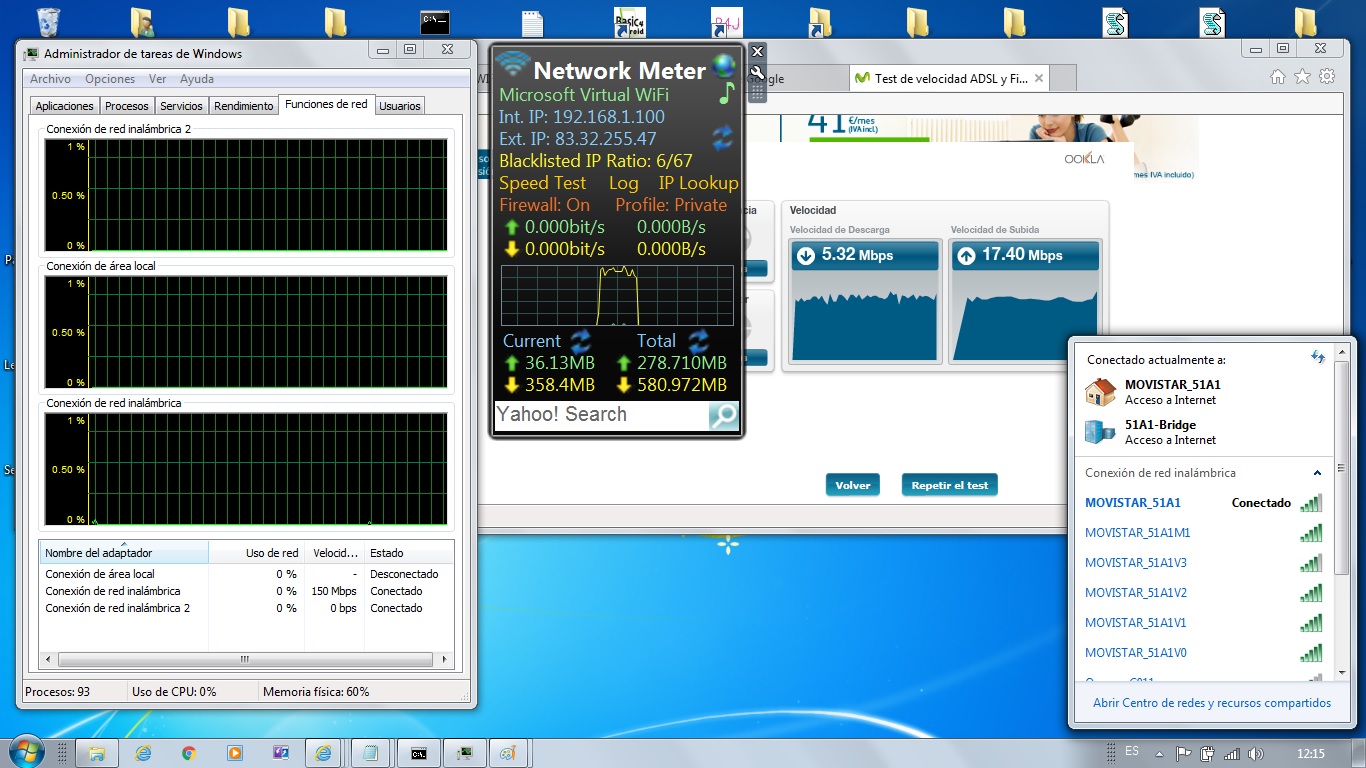Click the 51A1-Bridge network icon
The image size is (1366, 768).
pyautogui.click(x=1100, y=431)
